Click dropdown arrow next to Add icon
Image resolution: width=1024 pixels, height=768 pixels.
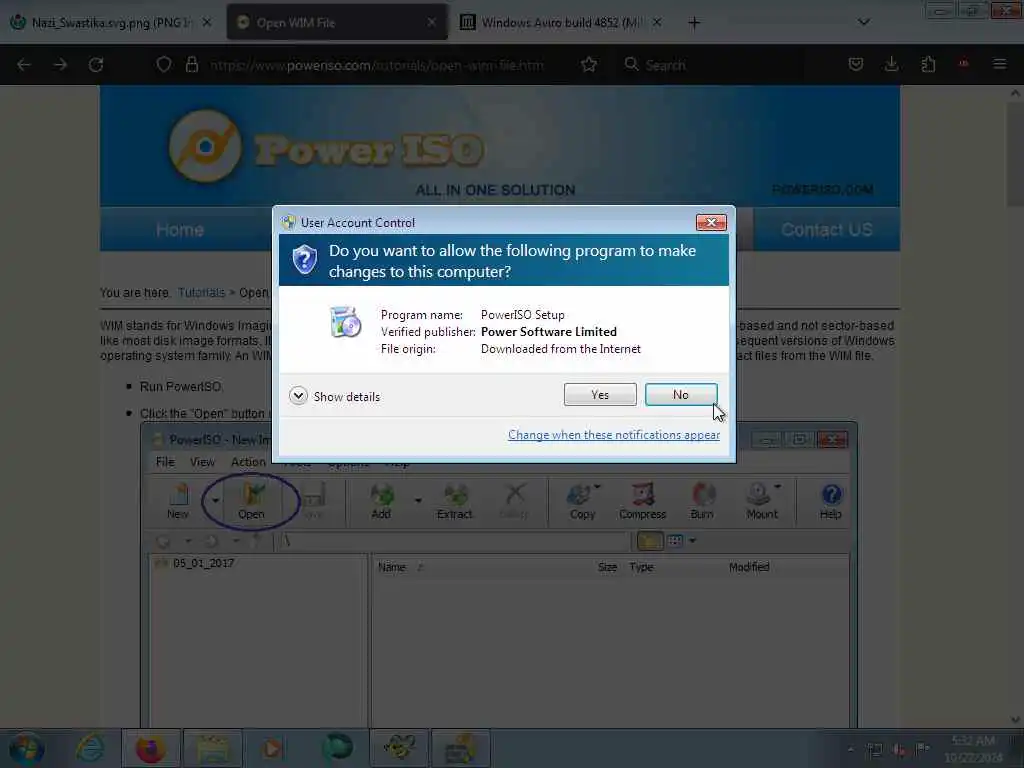(418, 501)
